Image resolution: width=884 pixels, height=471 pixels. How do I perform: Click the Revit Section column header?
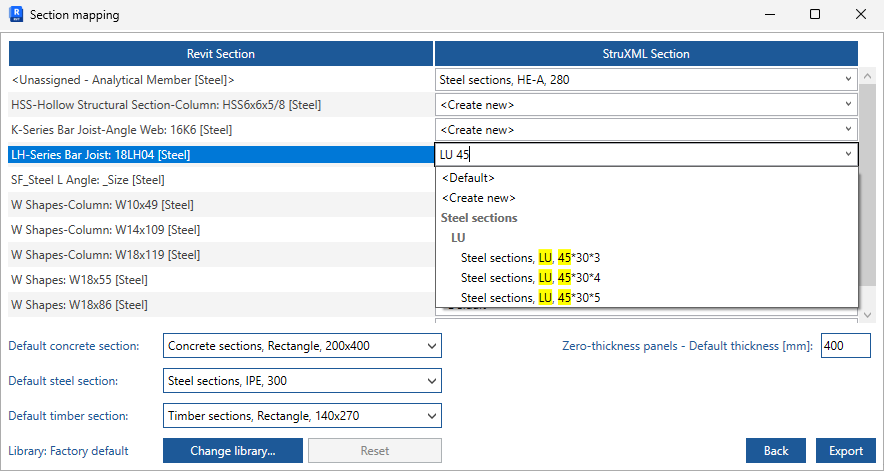[220, 54]
